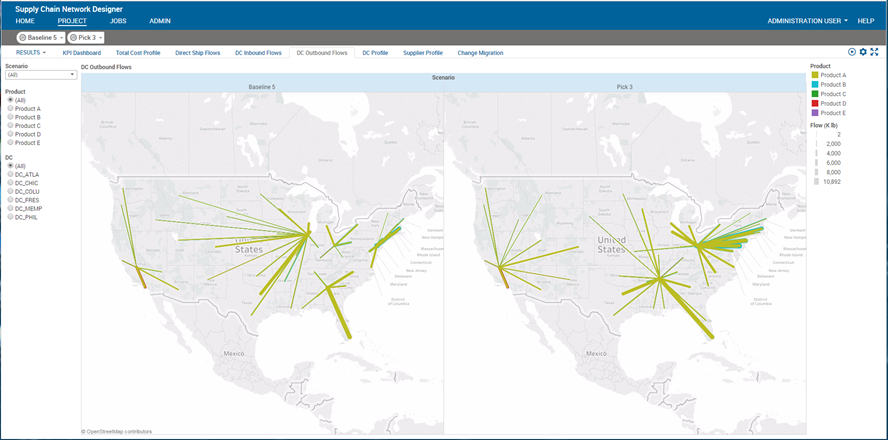Expand the RESULTS menu
The width and height of the screenshot is (888, 440).
(31, 53)
